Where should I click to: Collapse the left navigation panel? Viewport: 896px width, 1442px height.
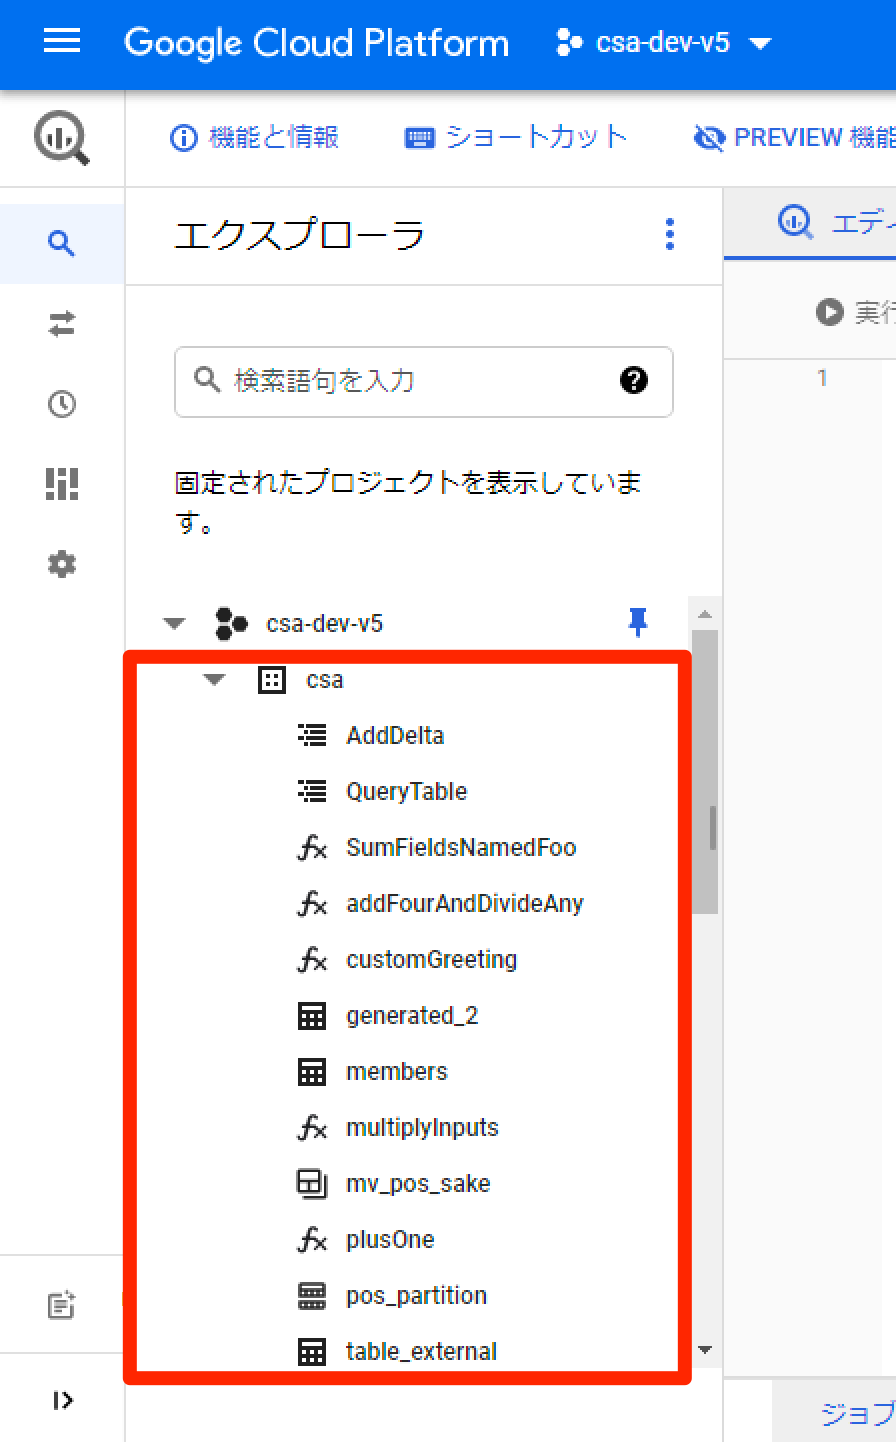pyautogui.click(x=61, y=1400)
